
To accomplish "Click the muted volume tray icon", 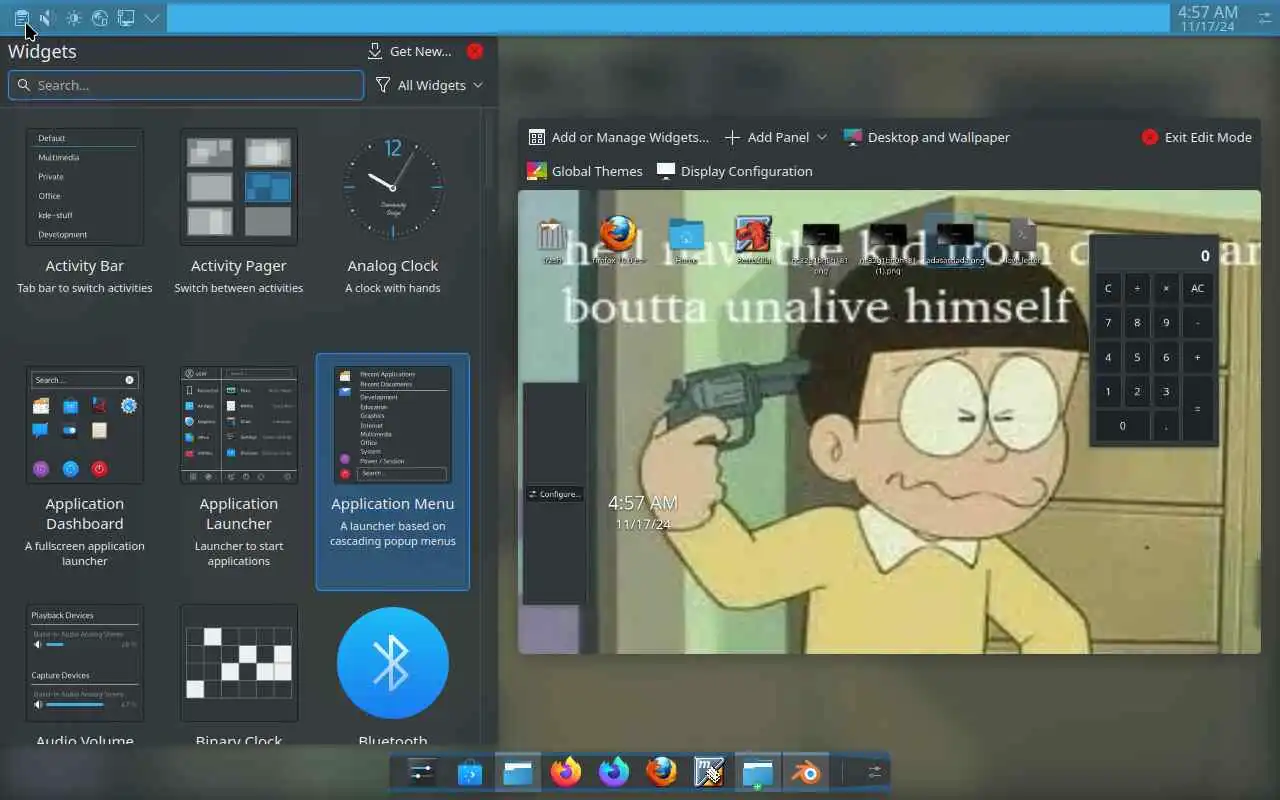I will 47,18.
